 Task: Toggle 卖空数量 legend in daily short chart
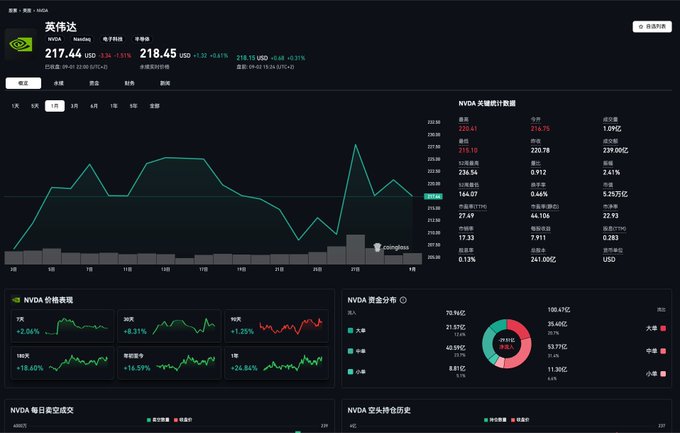click(158, 420)
